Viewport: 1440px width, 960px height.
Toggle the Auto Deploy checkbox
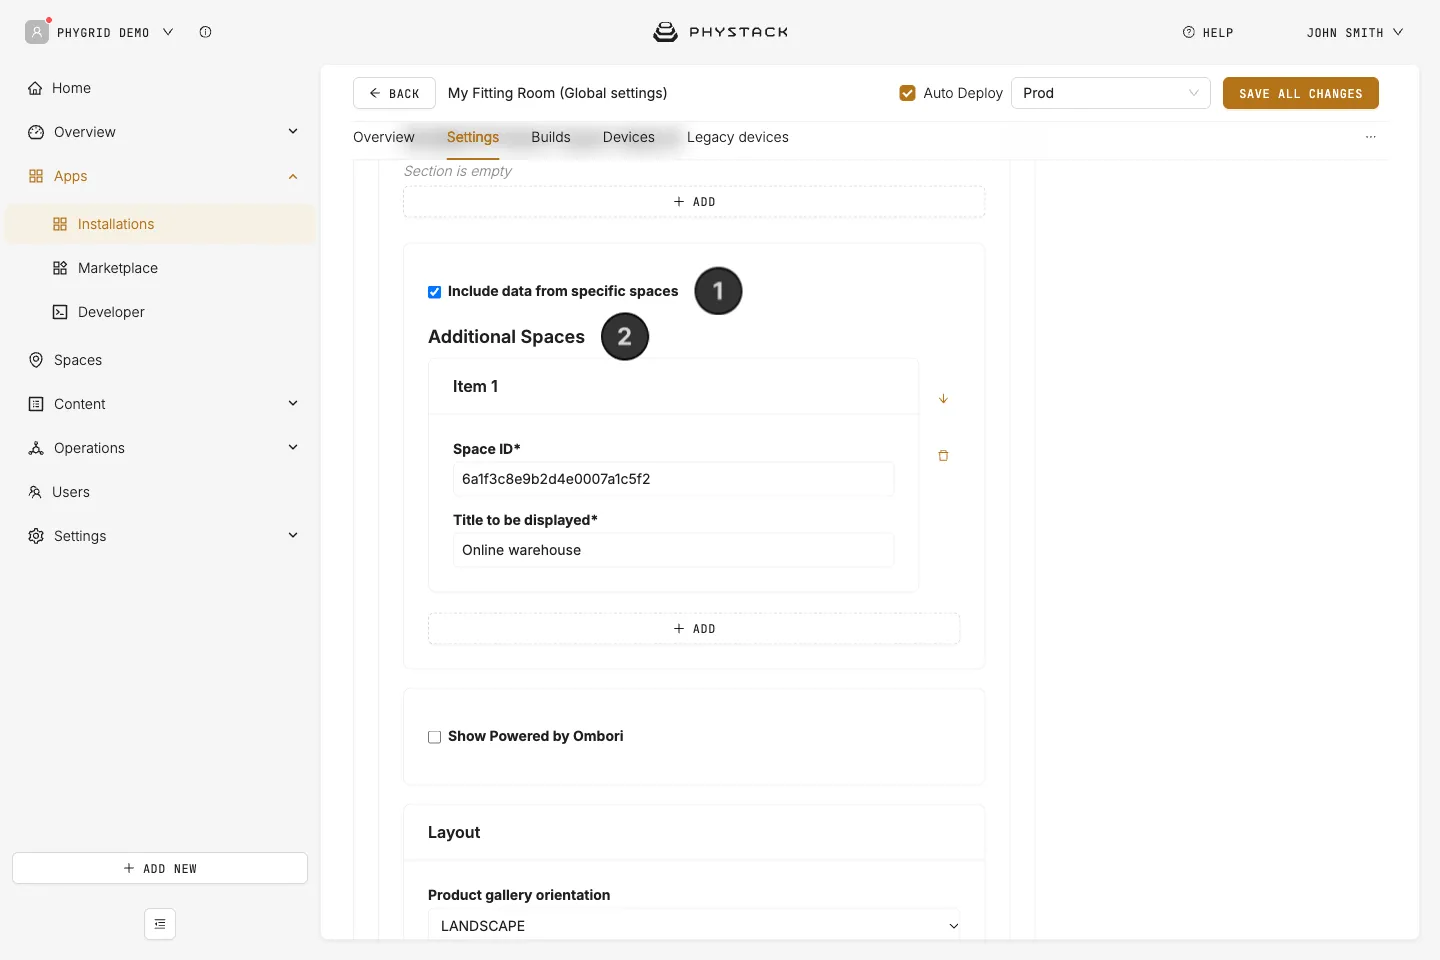click(907, 93)
